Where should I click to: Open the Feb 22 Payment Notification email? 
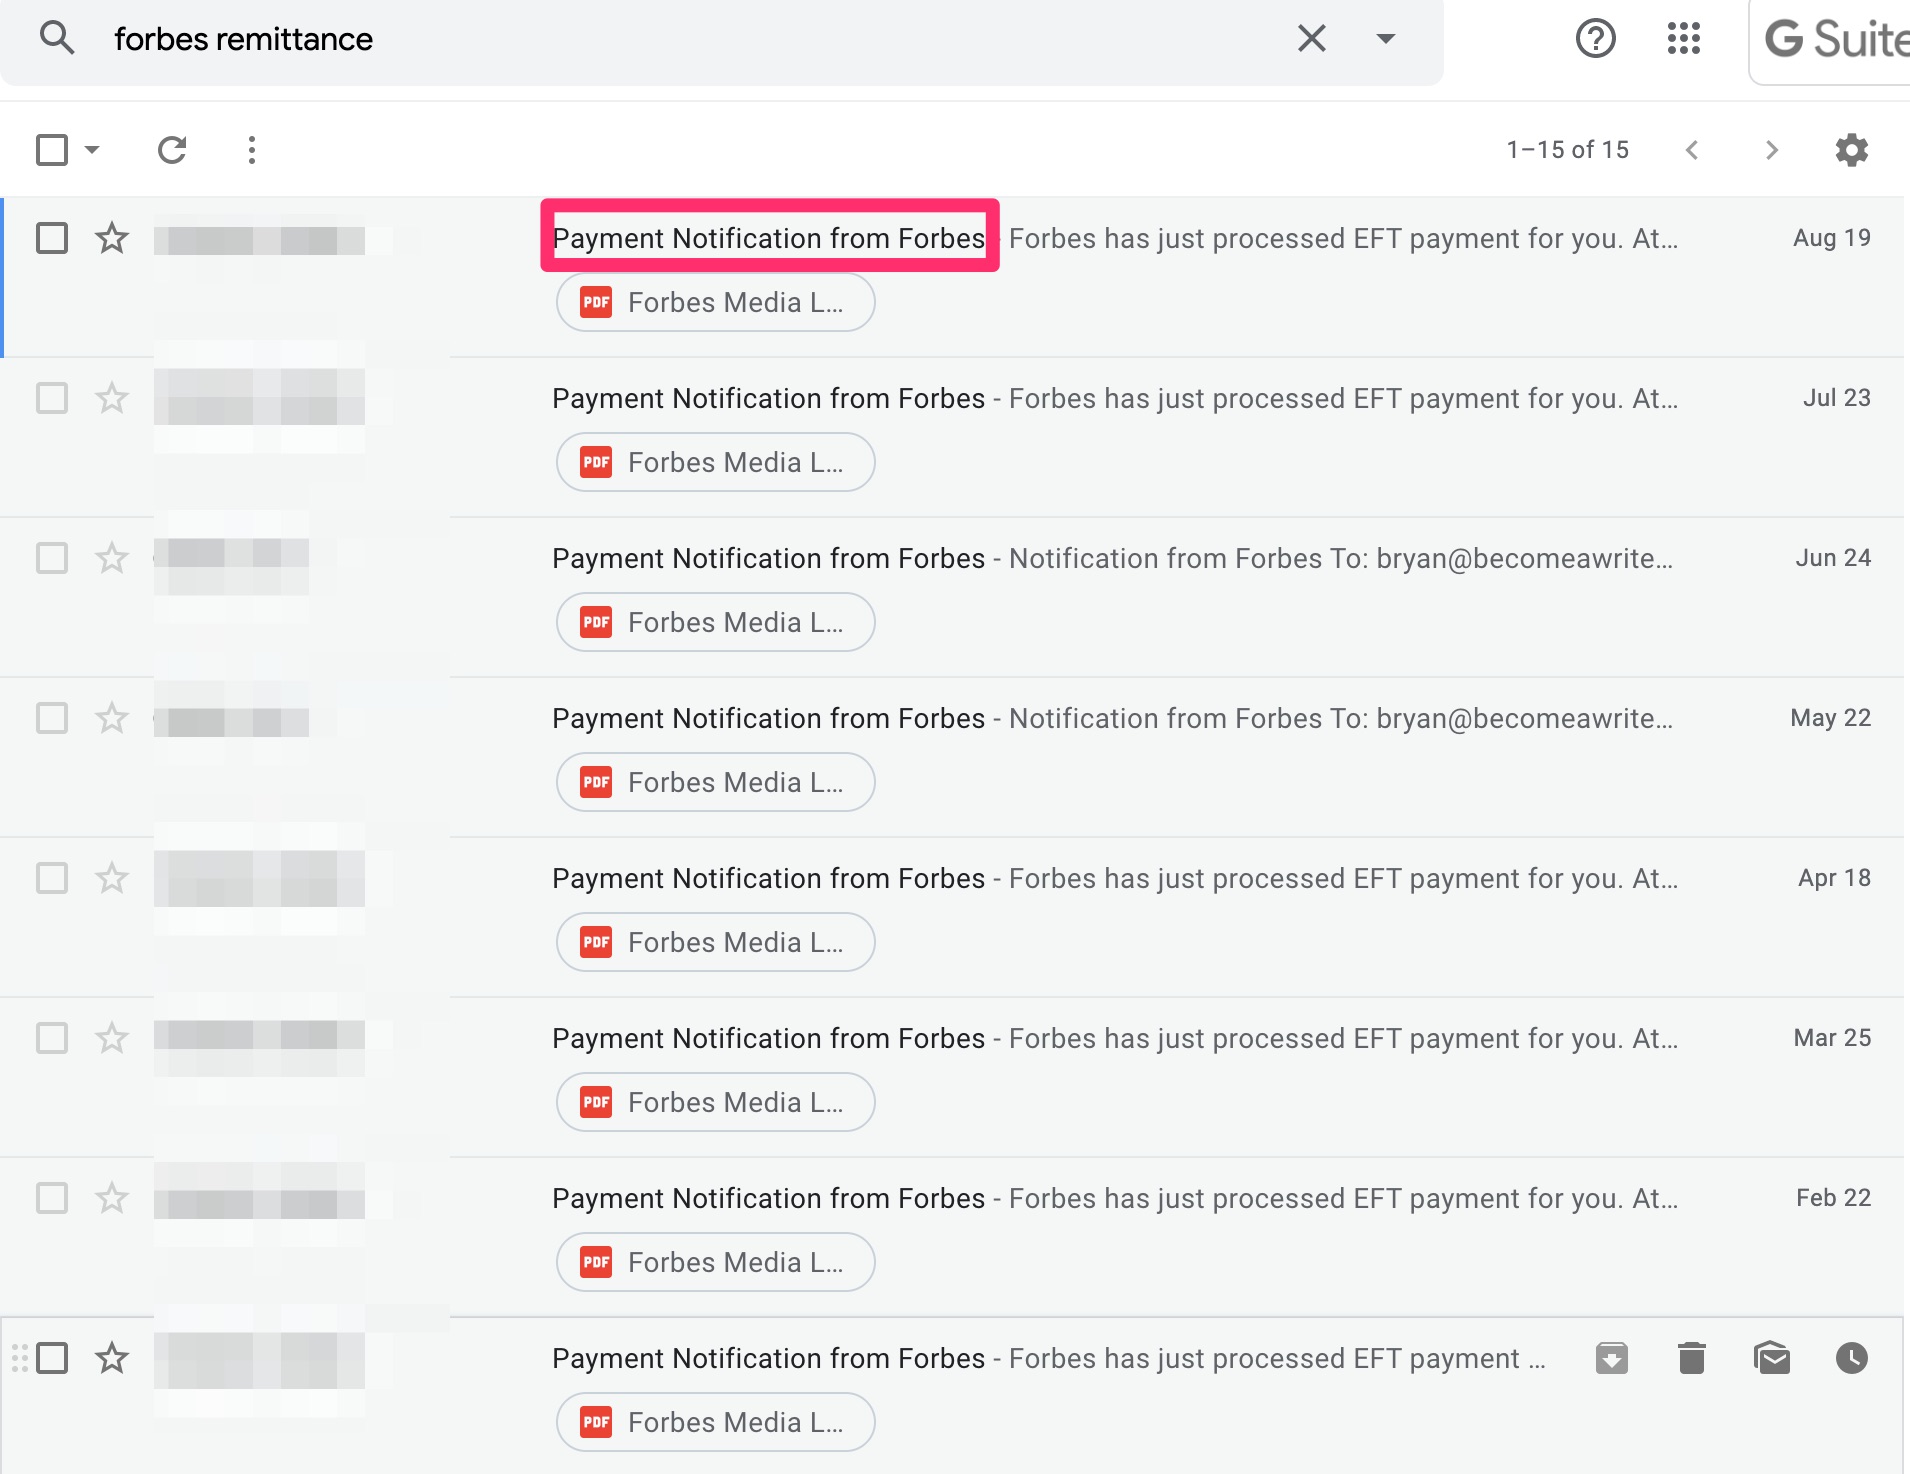[768, 1198]
